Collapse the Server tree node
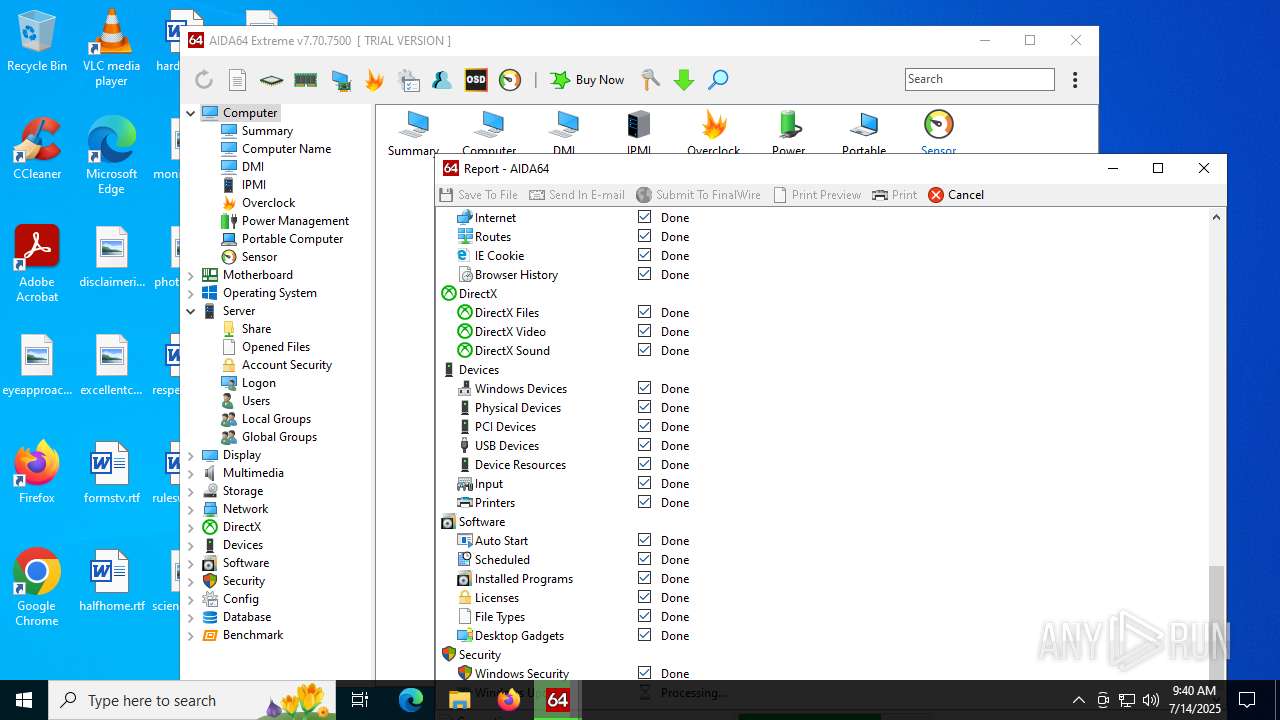 [x=190, y=311]
